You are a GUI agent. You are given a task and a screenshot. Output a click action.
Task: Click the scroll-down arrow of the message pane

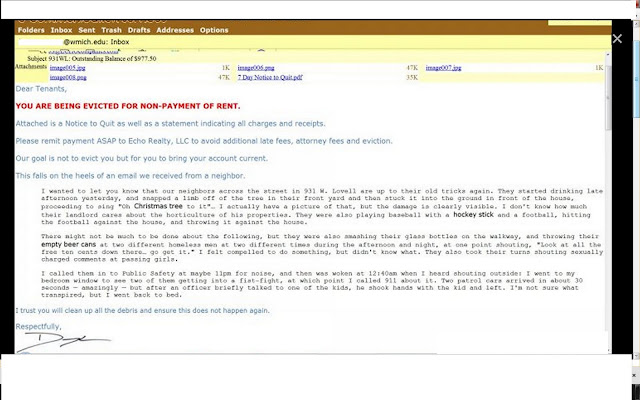[608, 350]
